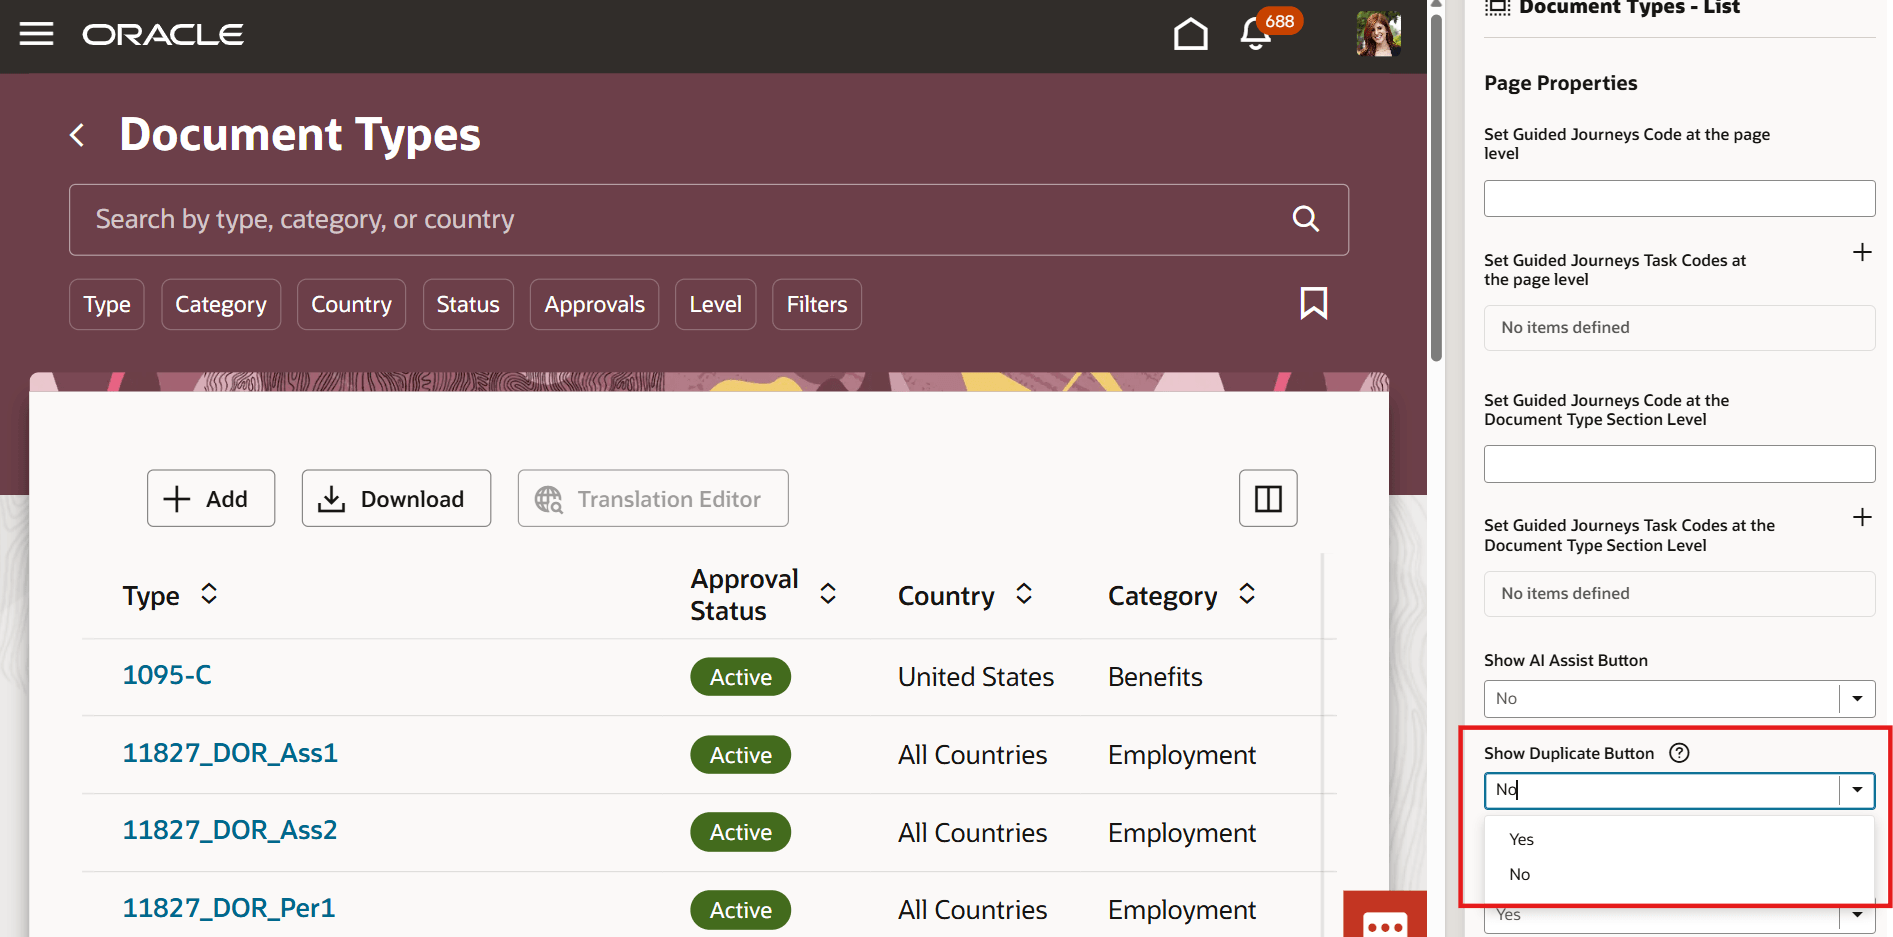Click the back arrow beside Document Types
Screen dimensions: 1893x937
coord(77,135)
